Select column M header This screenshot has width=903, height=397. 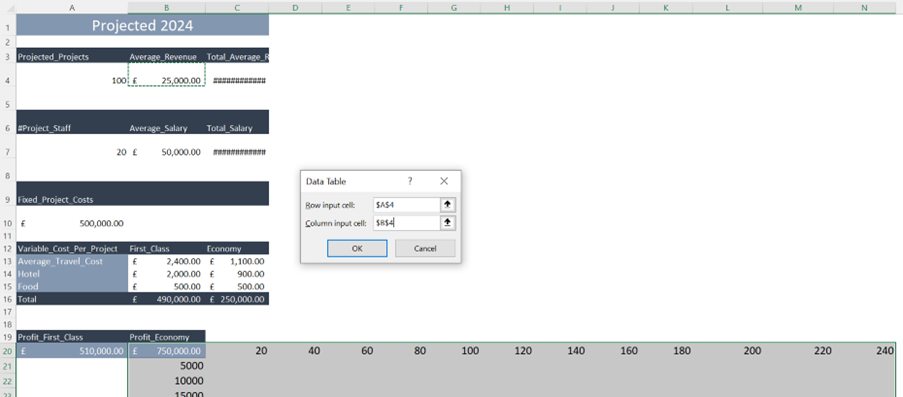(798, 7)
